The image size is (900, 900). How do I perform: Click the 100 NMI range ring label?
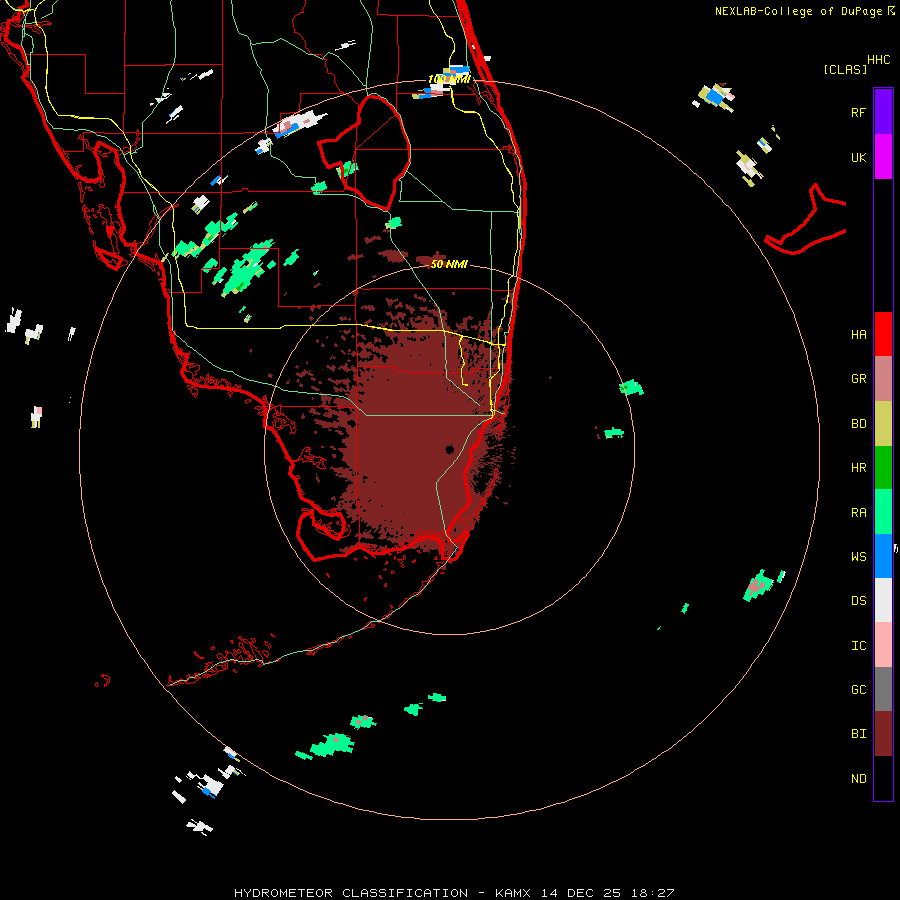tap(449, 79)
